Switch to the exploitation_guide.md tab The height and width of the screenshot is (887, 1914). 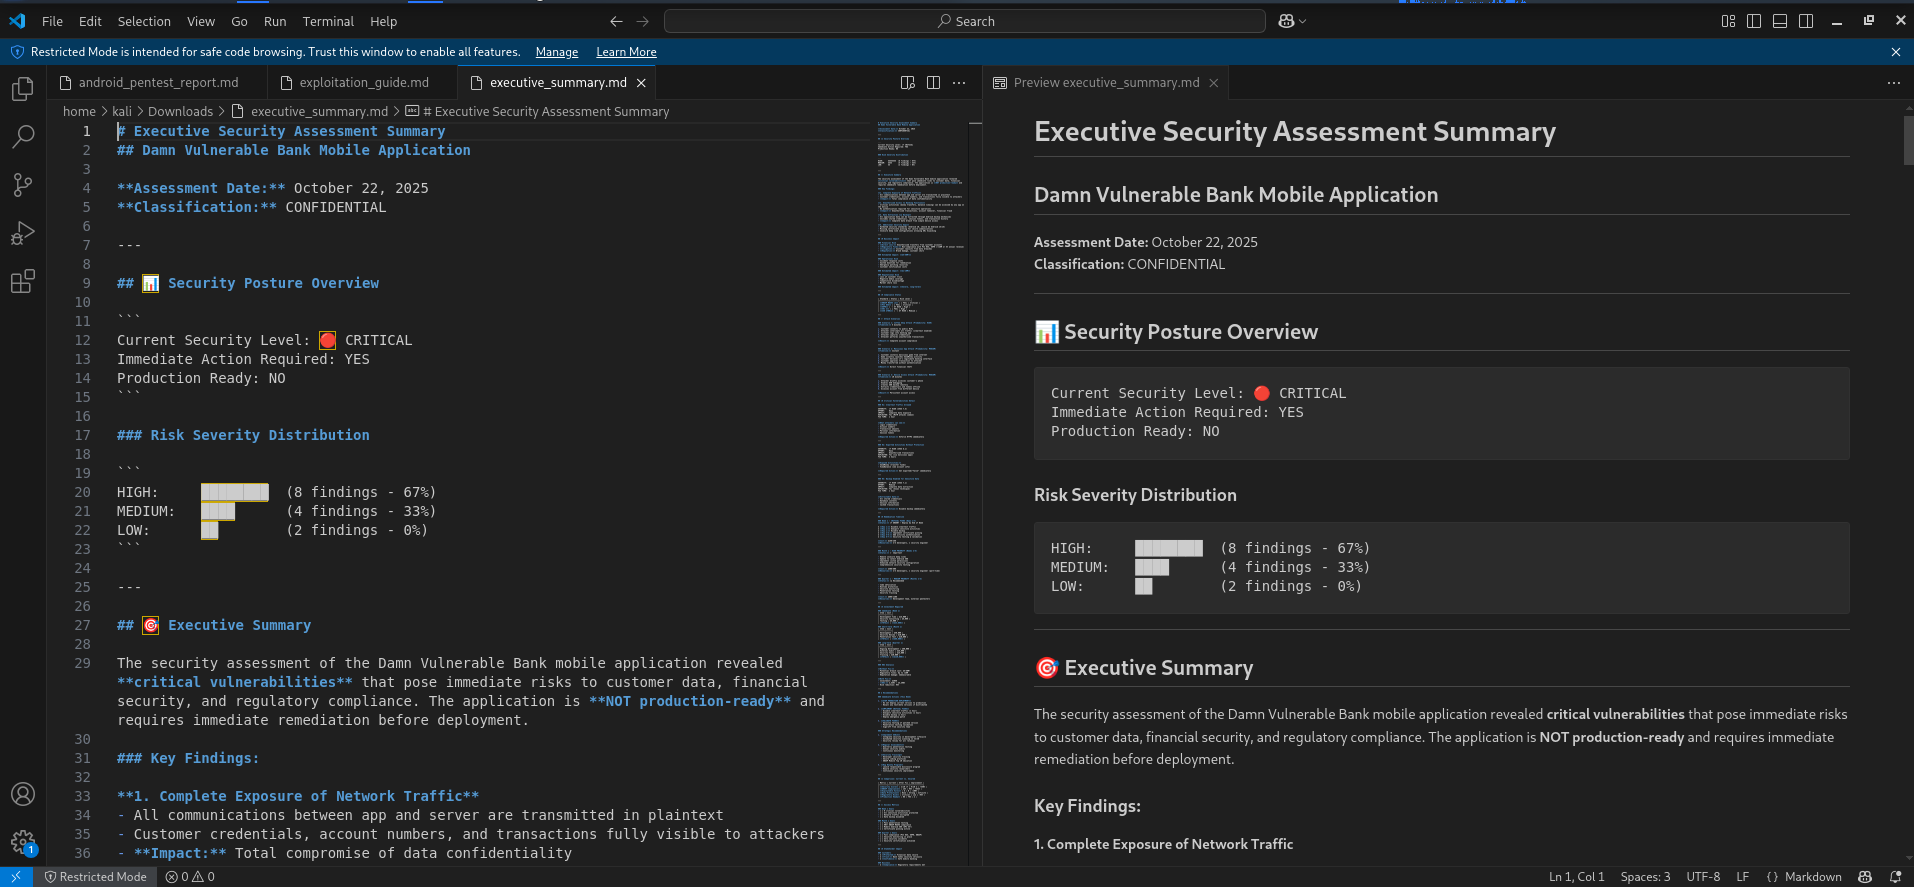tap(364, 83)
